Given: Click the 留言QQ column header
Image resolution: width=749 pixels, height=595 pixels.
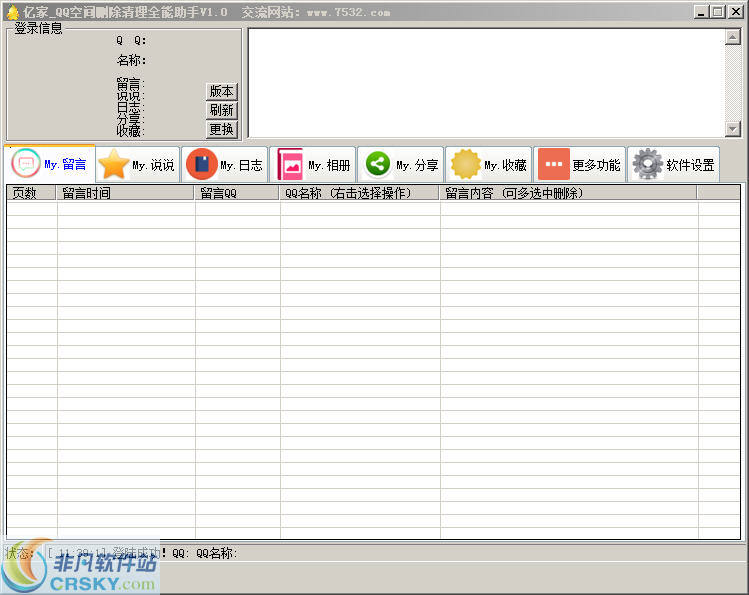Looking at the screenshot, I should (x=237, y=193).
